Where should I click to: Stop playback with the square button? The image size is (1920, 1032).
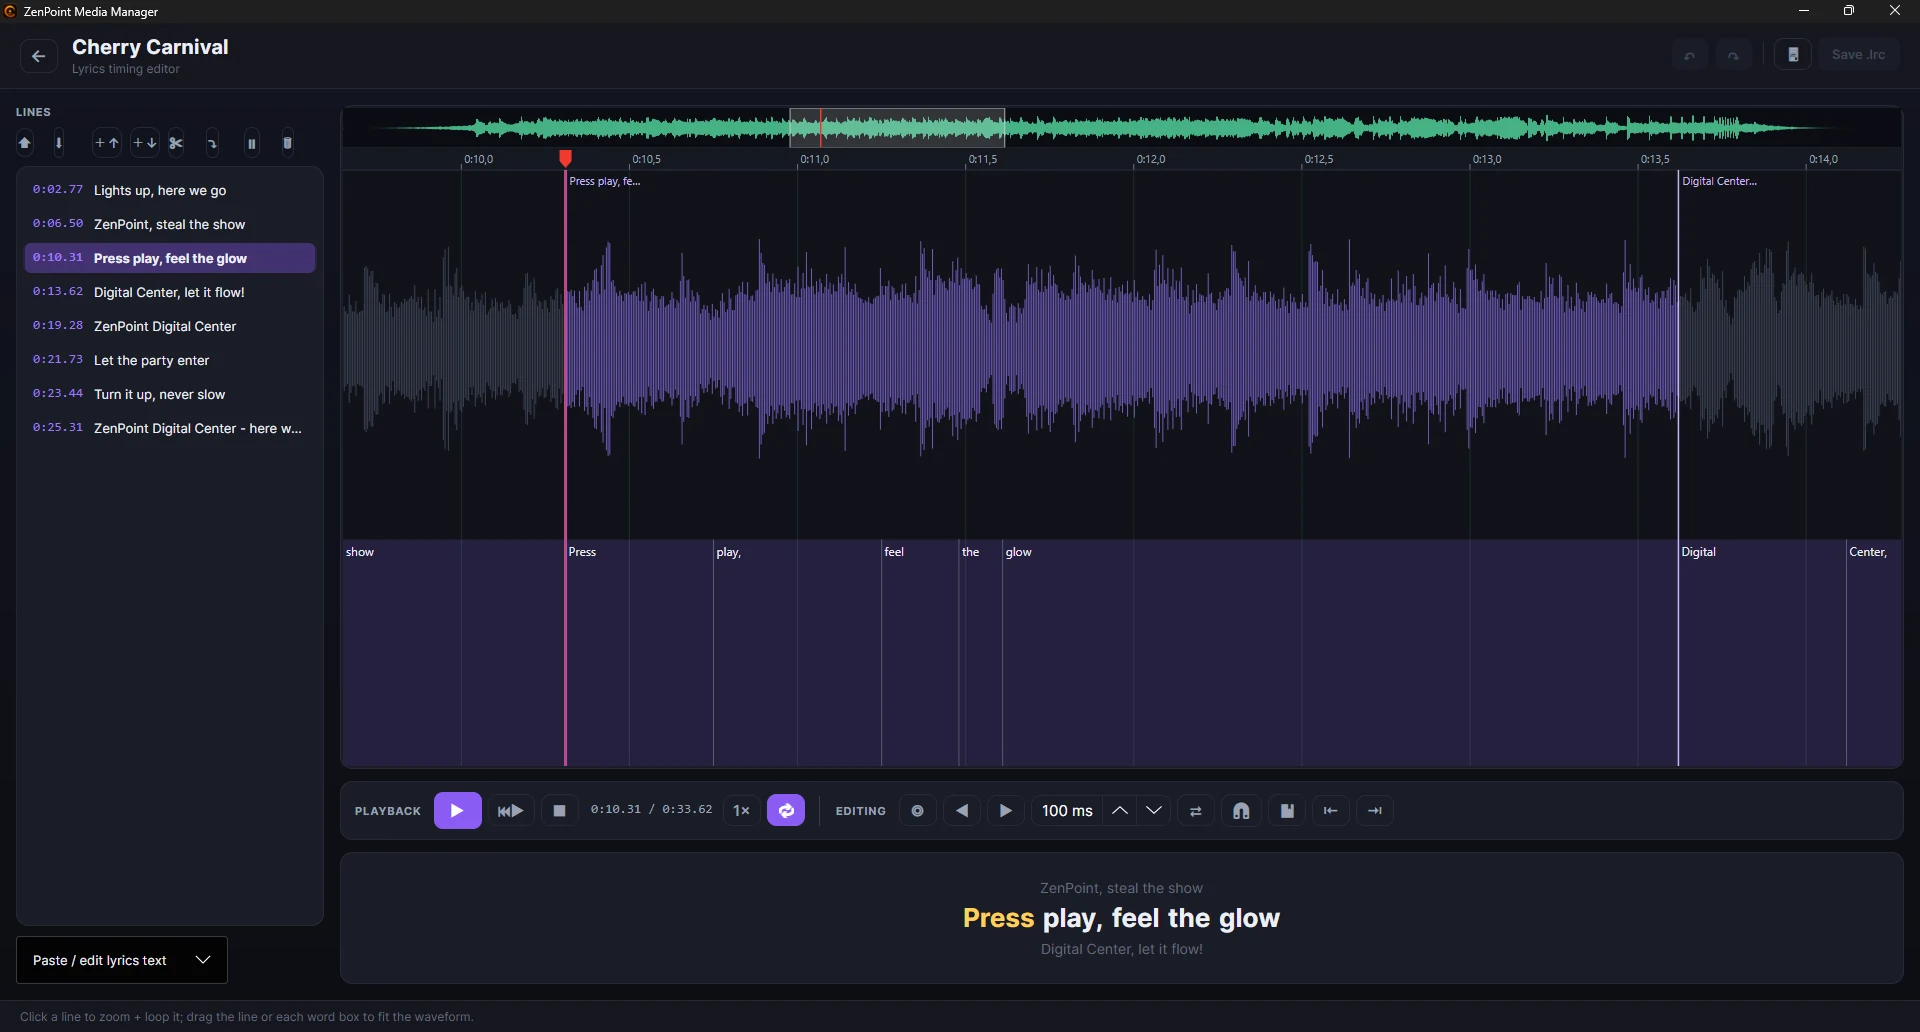pyautogui.click(x=560, y=811)
